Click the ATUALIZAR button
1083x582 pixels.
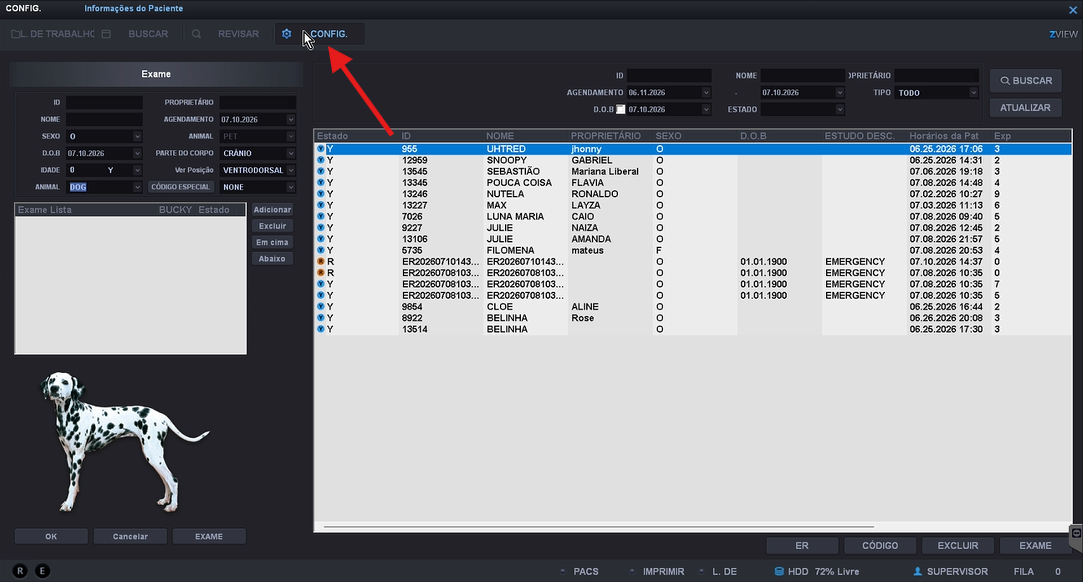pos(1026,108)
